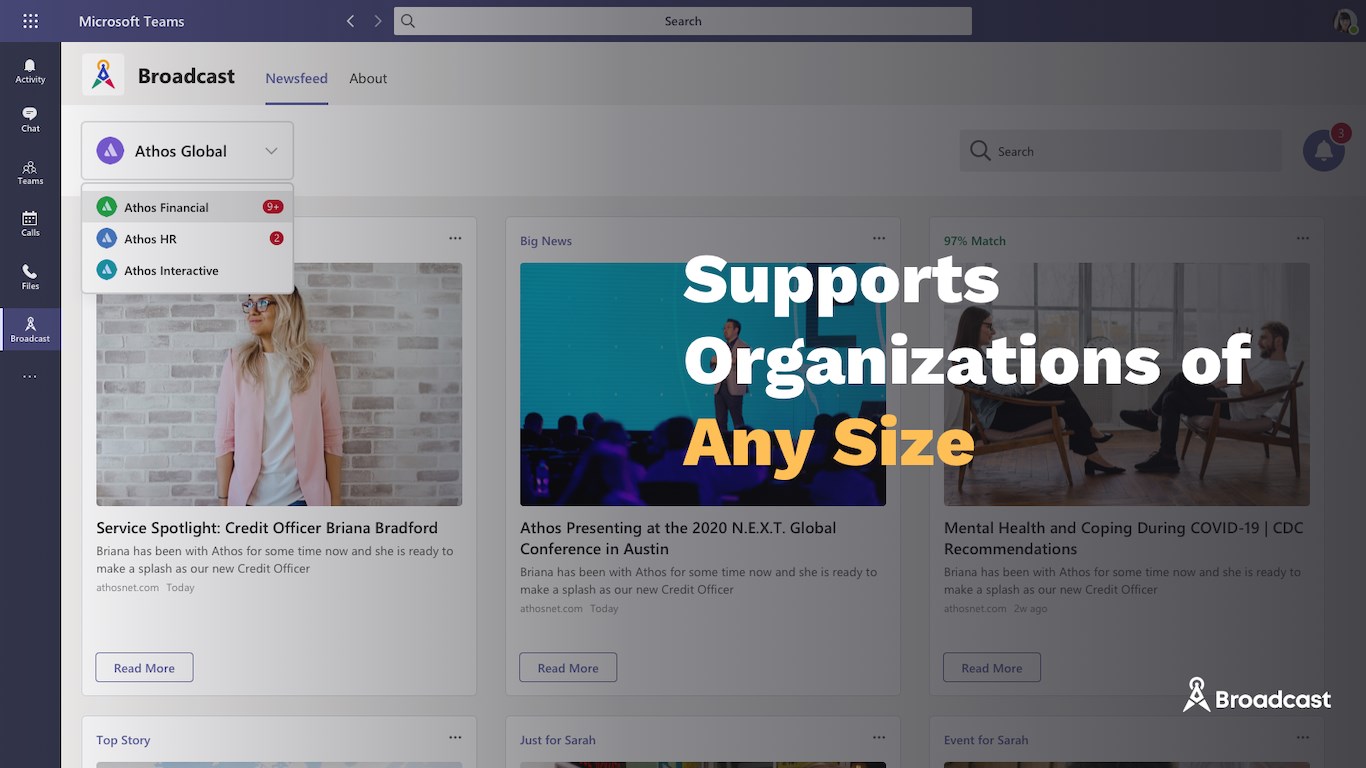Click the Top Story card label
Image resolution: width=1366 pixels, height=768 pixels.
(x=123, y=740)
